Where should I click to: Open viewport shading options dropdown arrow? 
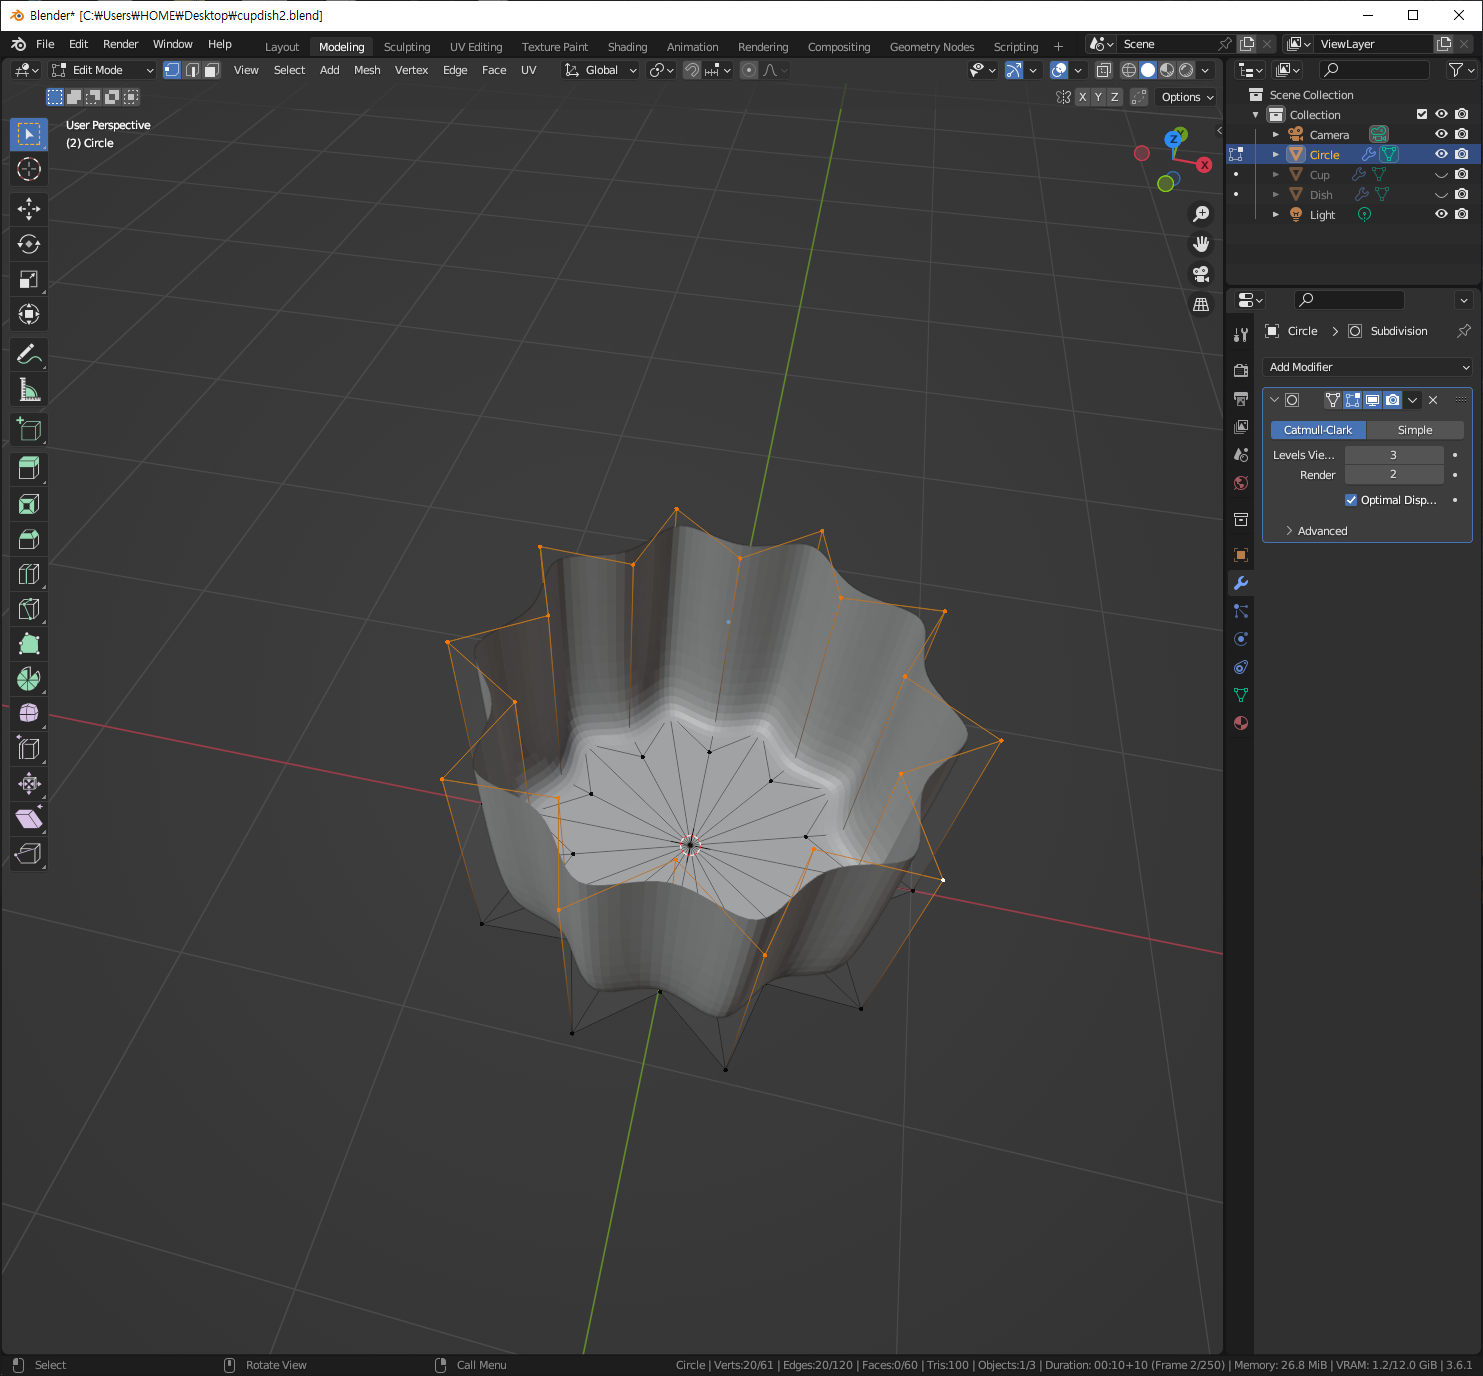pyautogui.click(x=1206, y=70)
